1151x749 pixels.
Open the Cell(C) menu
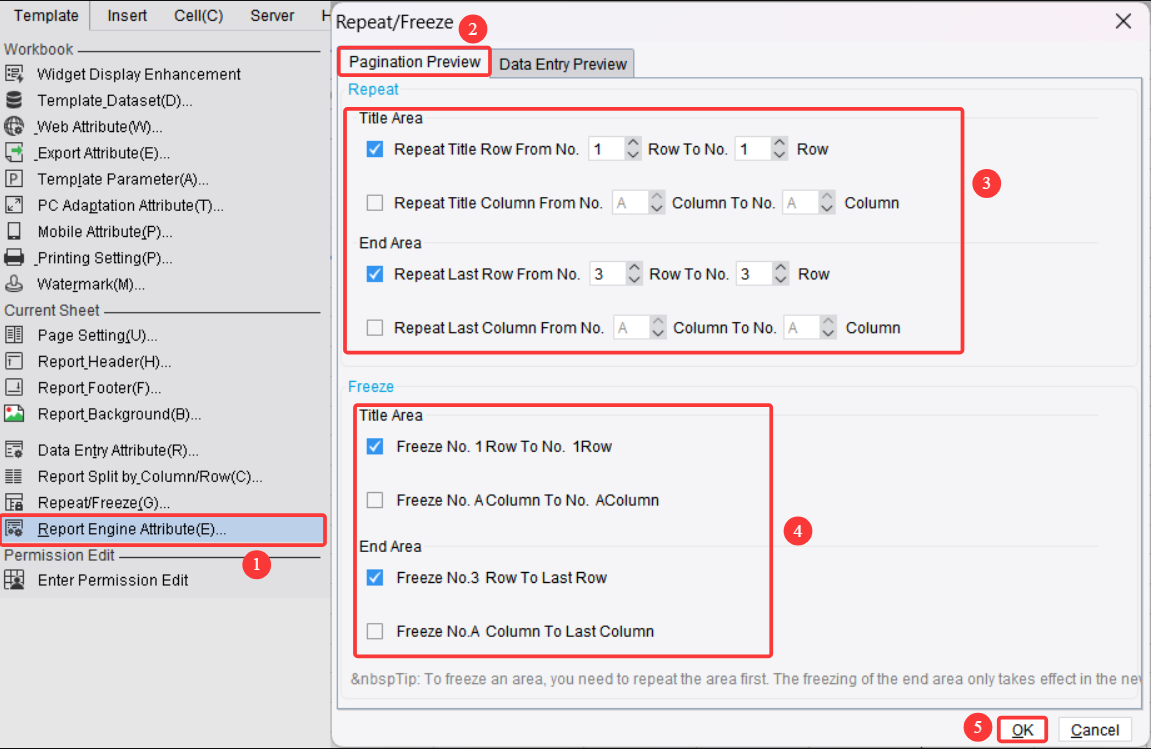(198, 15)
